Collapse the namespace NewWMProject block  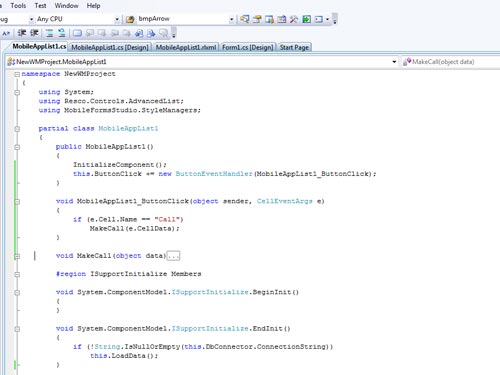(x=17, y=74)
